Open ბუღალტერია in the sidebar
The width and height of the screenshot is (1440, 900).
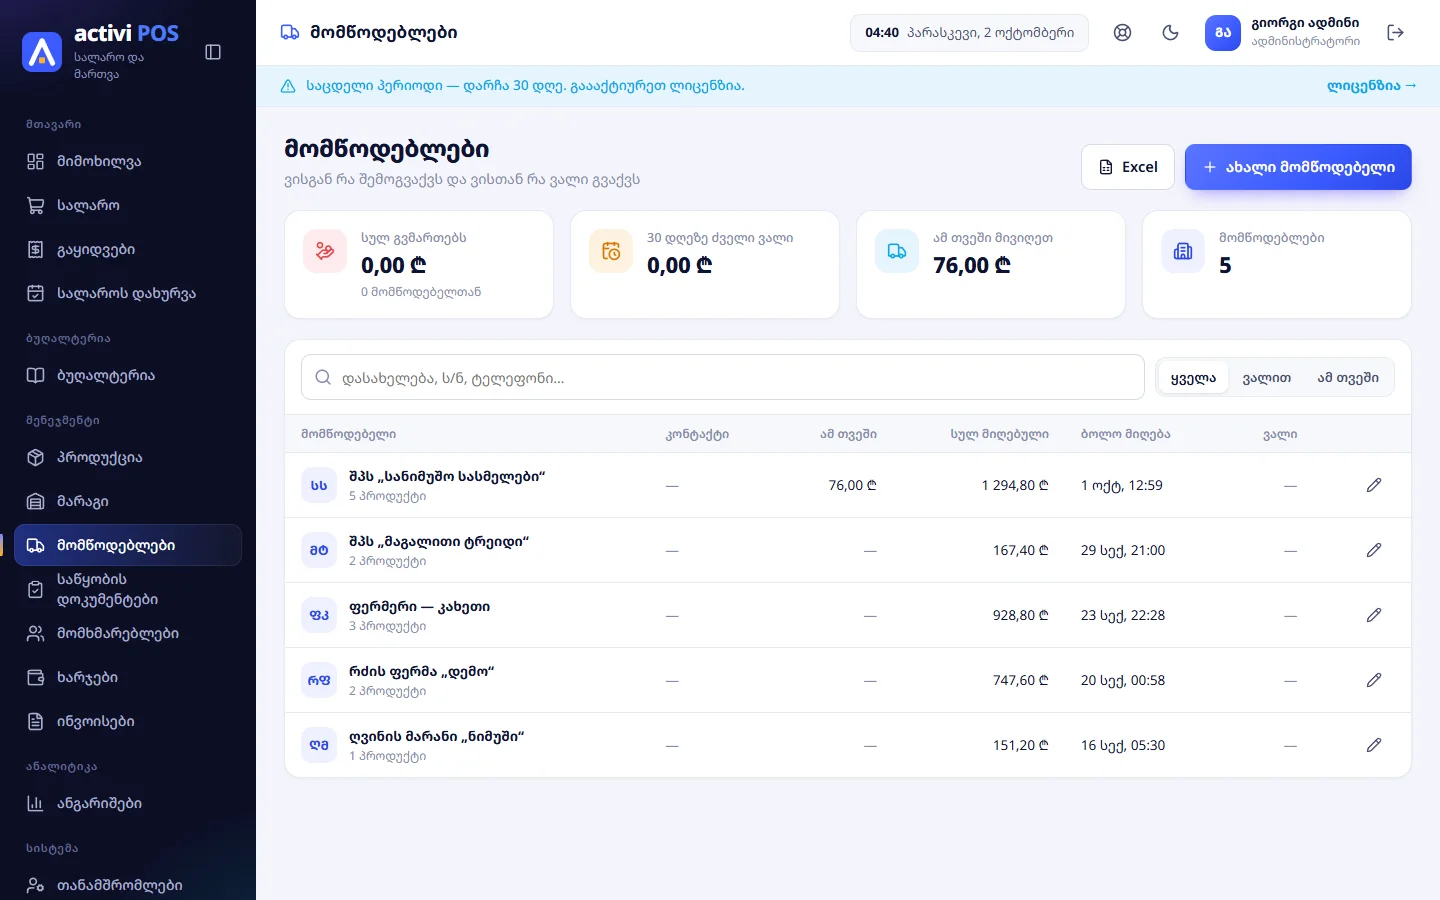[x=128, y=376]
